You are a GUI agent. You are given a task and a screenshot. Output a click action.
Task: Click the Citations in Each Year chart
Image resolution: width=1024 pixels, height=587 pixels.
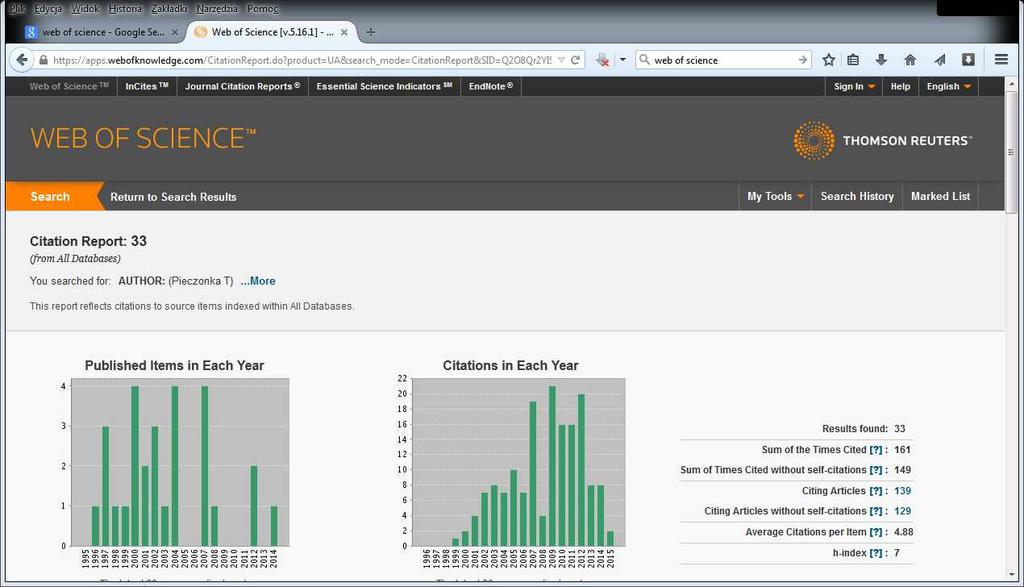519,462
